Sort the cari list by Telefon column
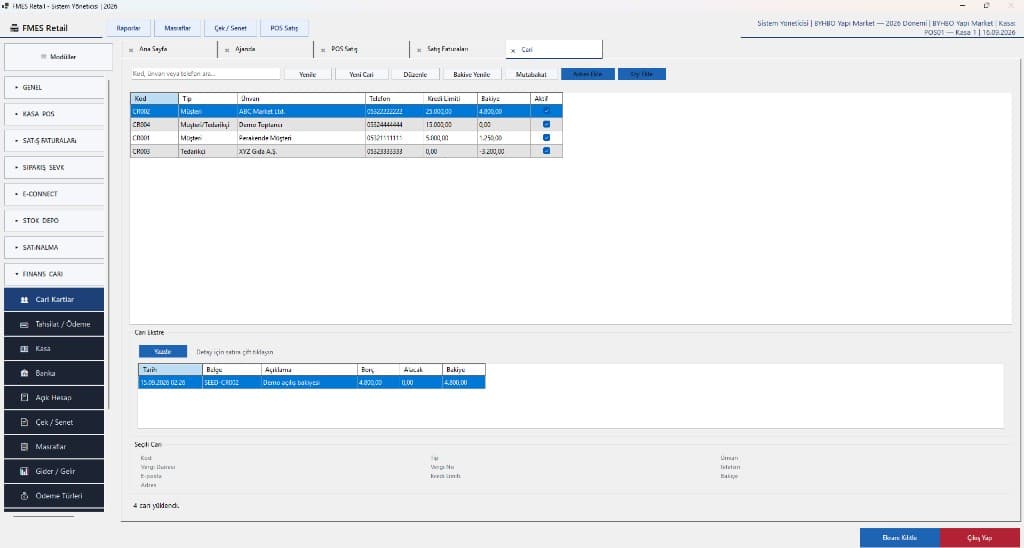Viewport: 1024px width, 548px height. point(394,99)
